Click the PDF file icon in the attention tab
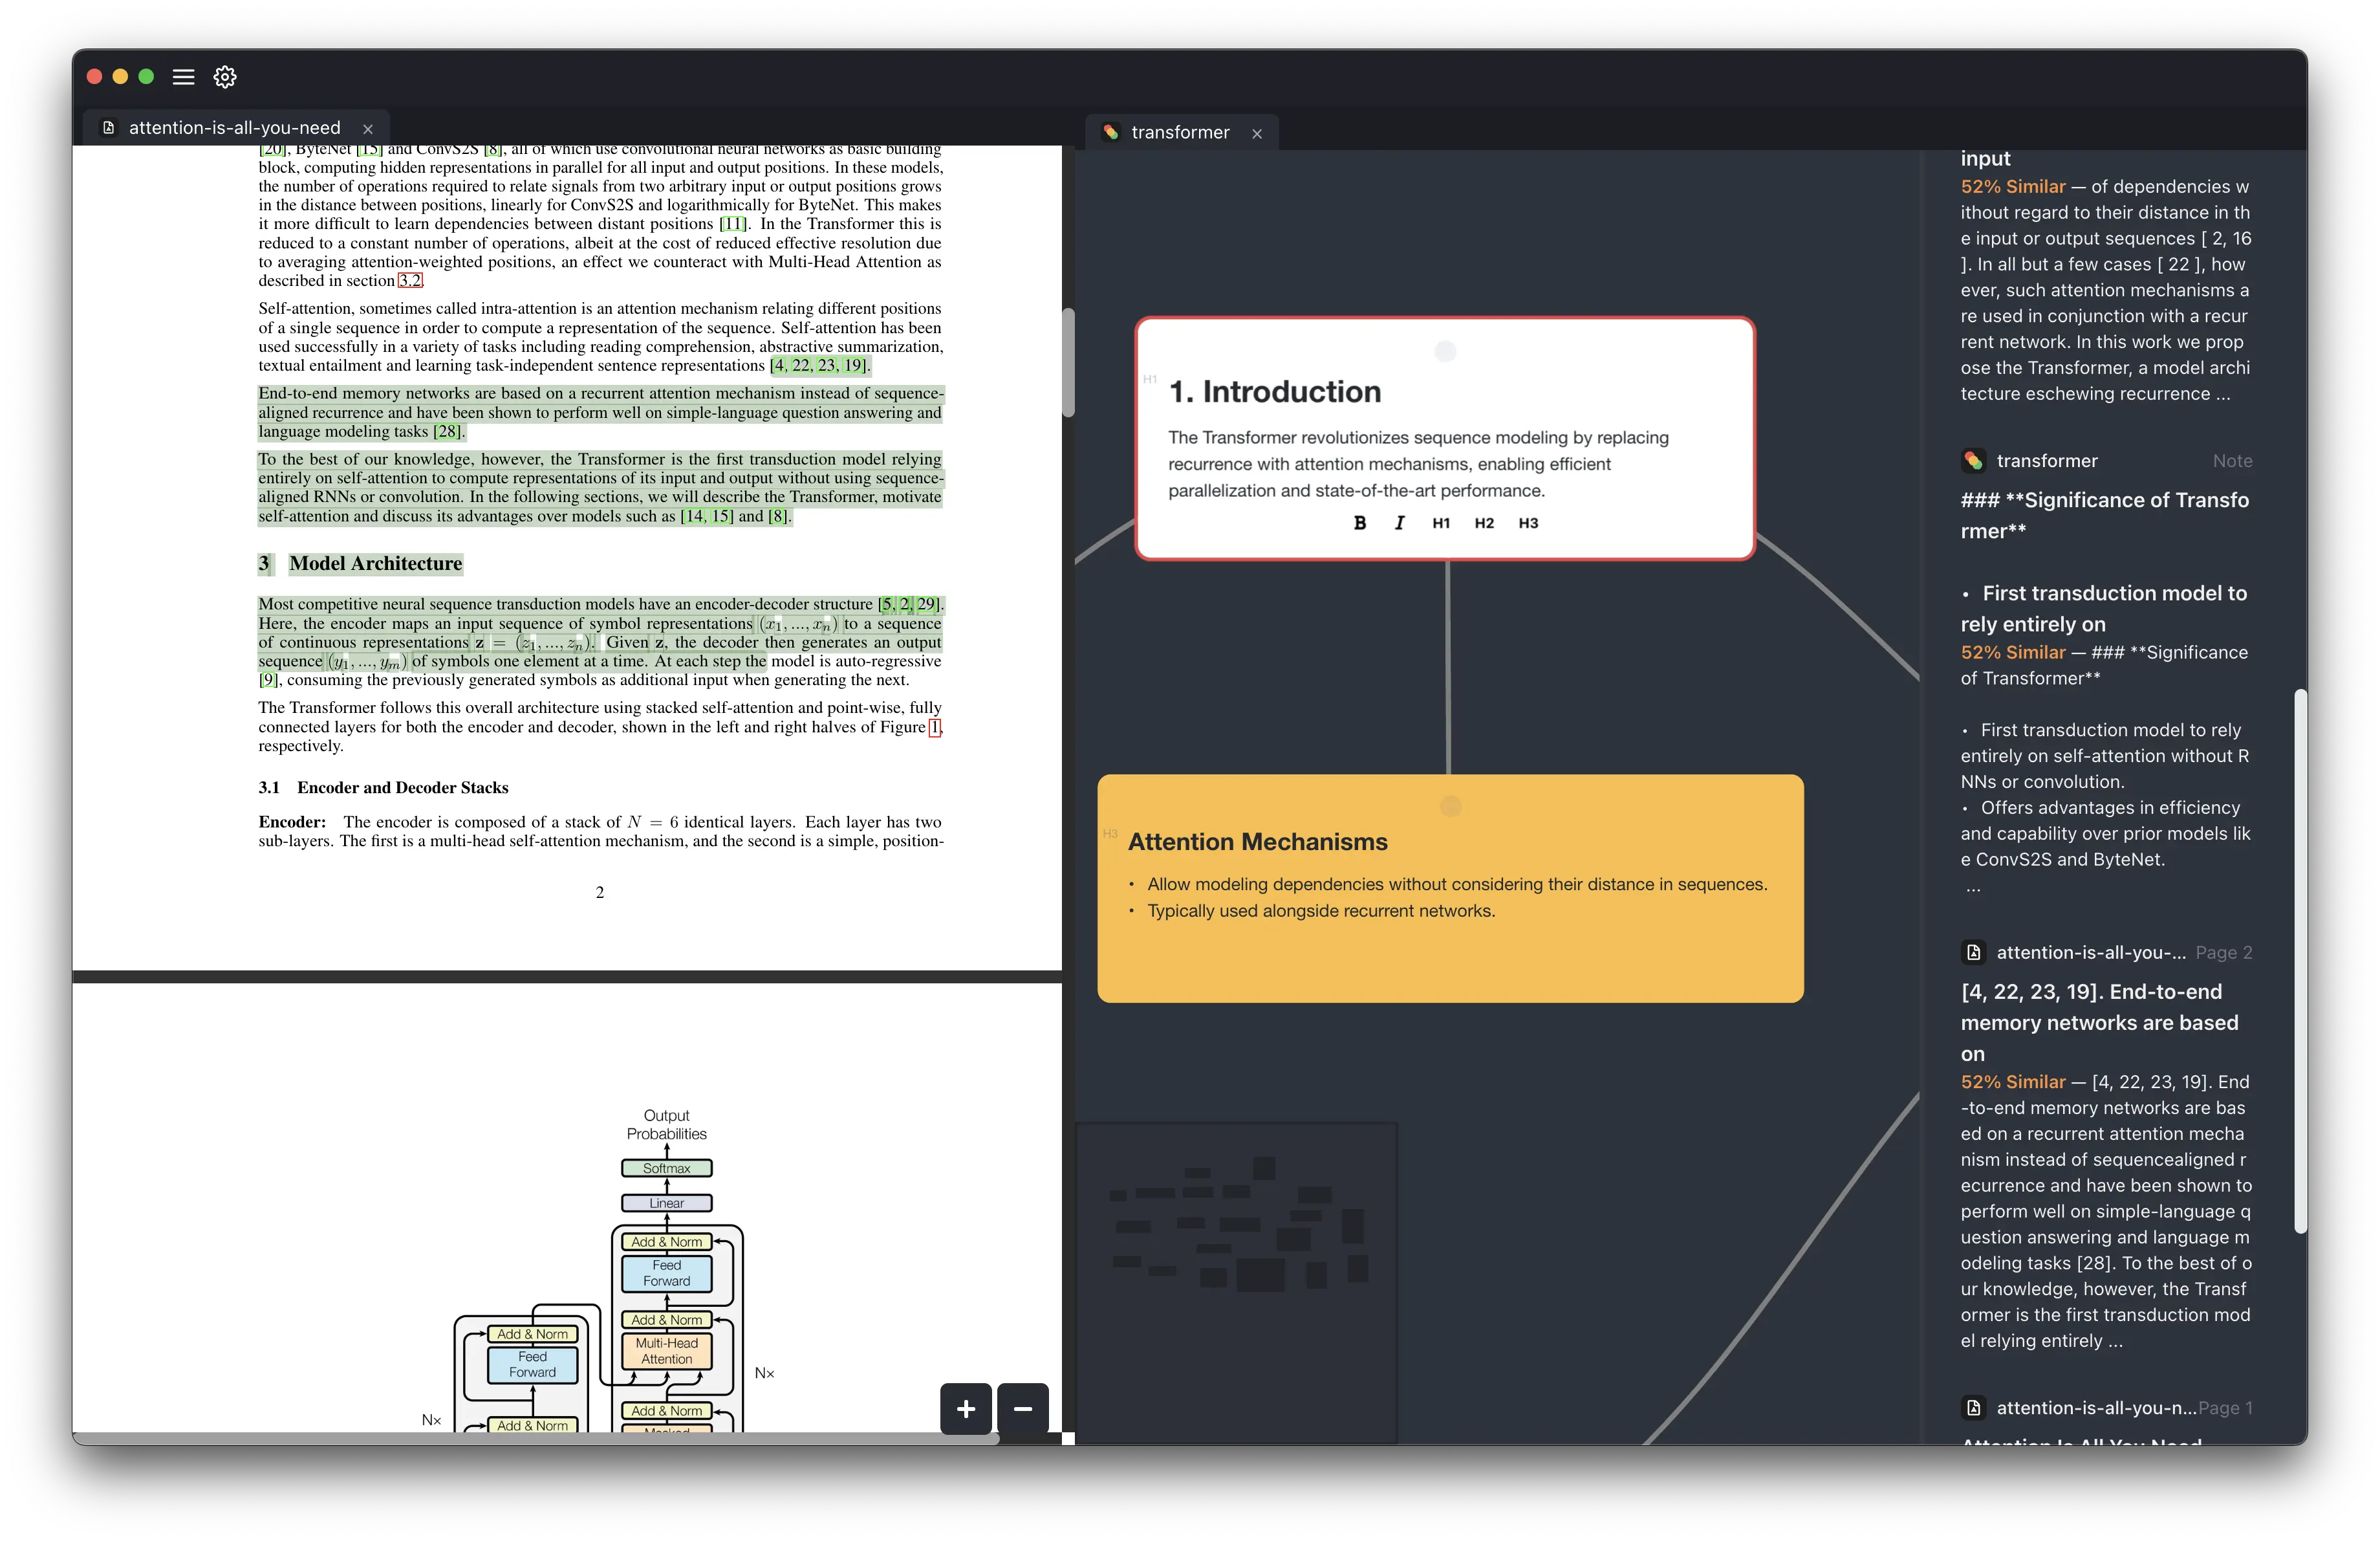 (109, 128)
